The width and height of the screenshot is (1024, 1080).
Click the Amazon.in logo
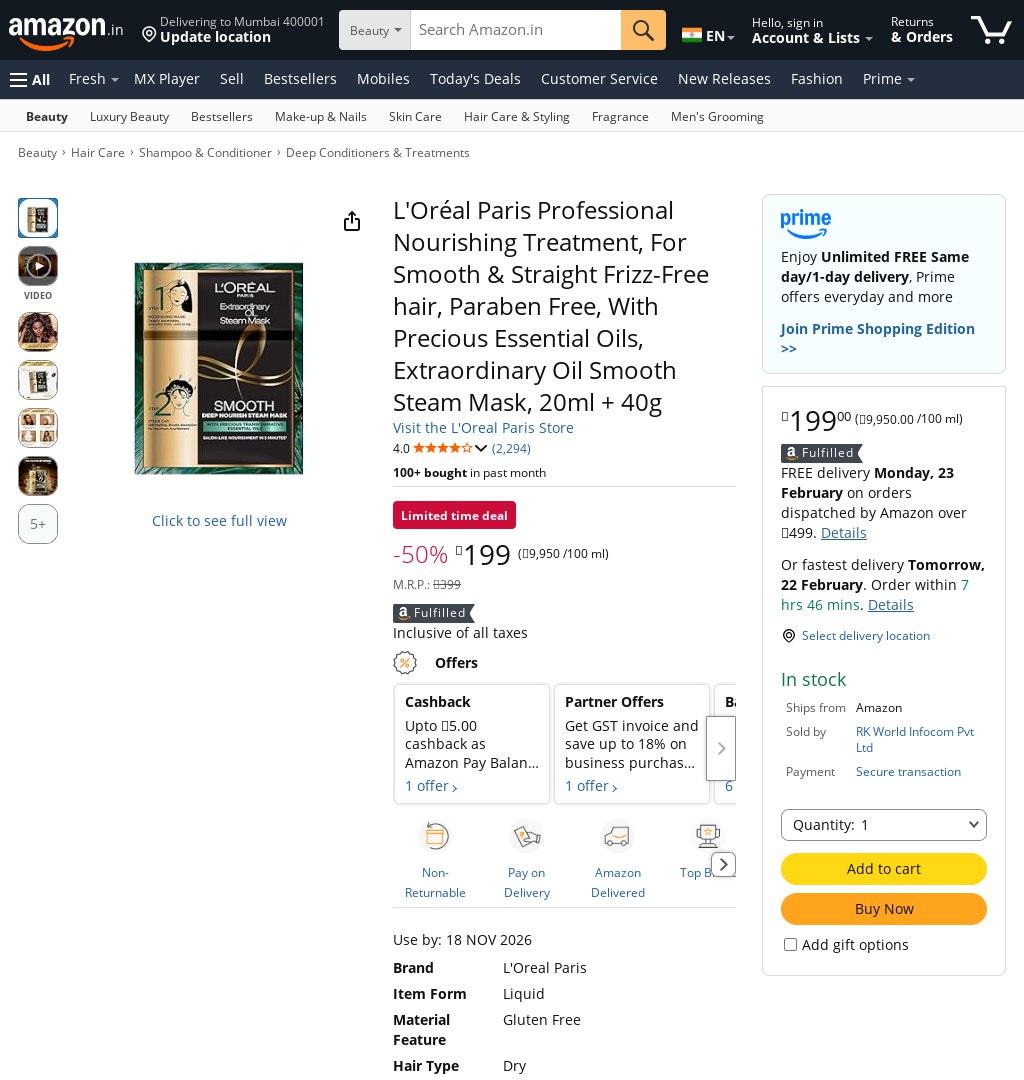[x=65, y=31]
